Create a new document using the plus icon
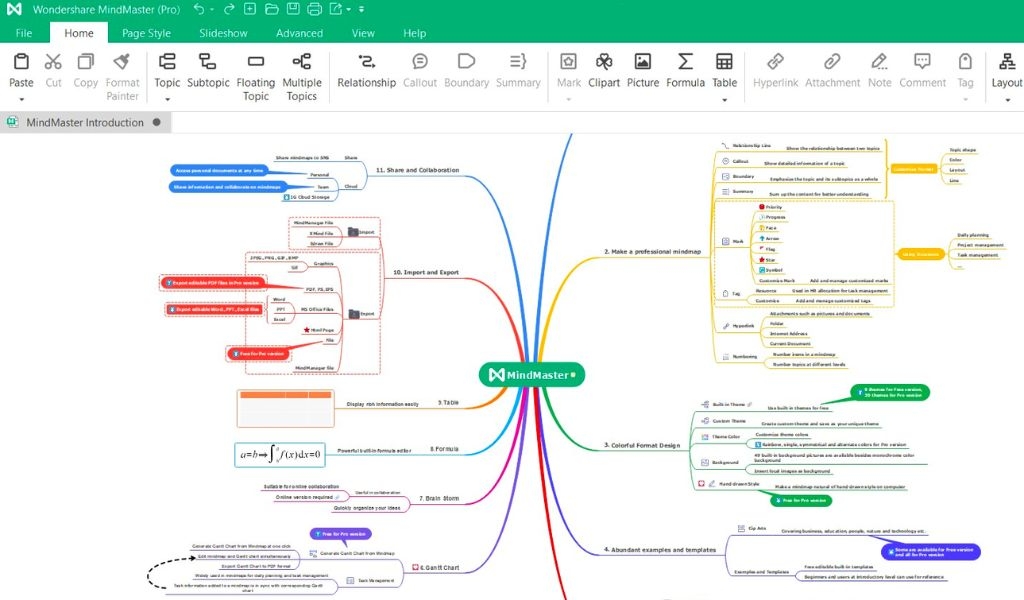1024x600 pixels. [249, 9]
